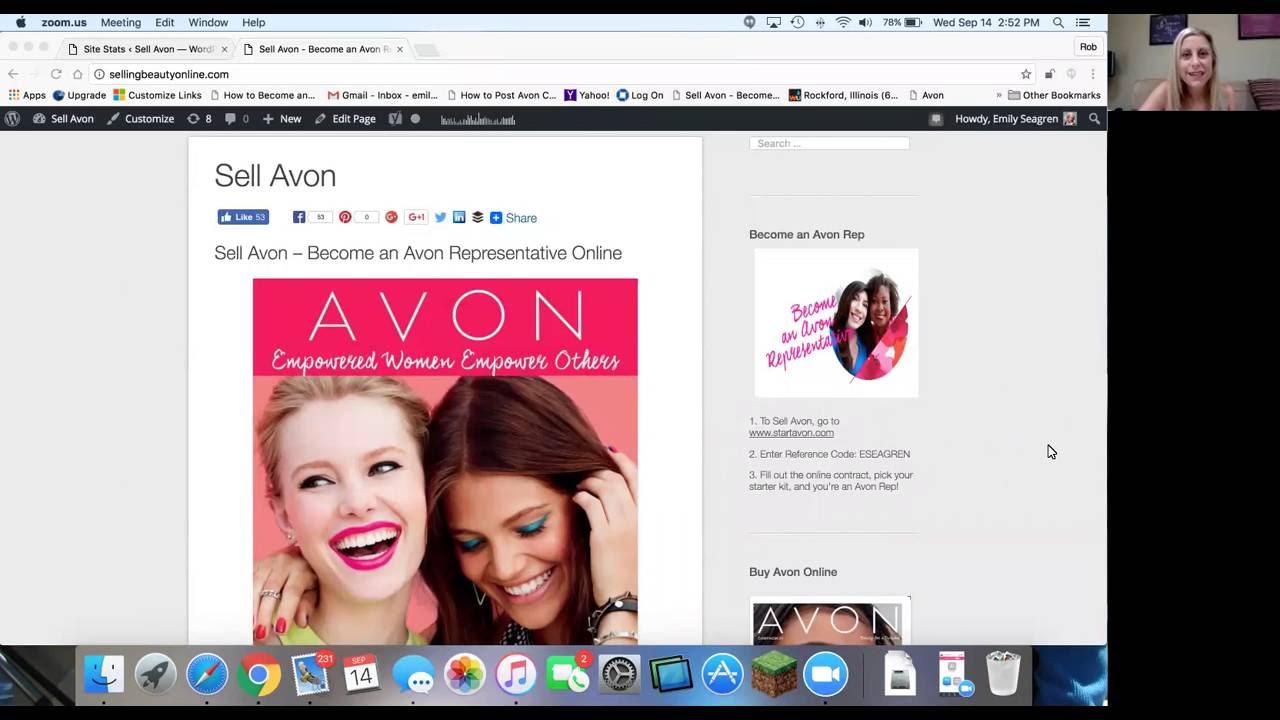Share via the red Google+ circle icon

pyautogui.click(x=391, y=217)
